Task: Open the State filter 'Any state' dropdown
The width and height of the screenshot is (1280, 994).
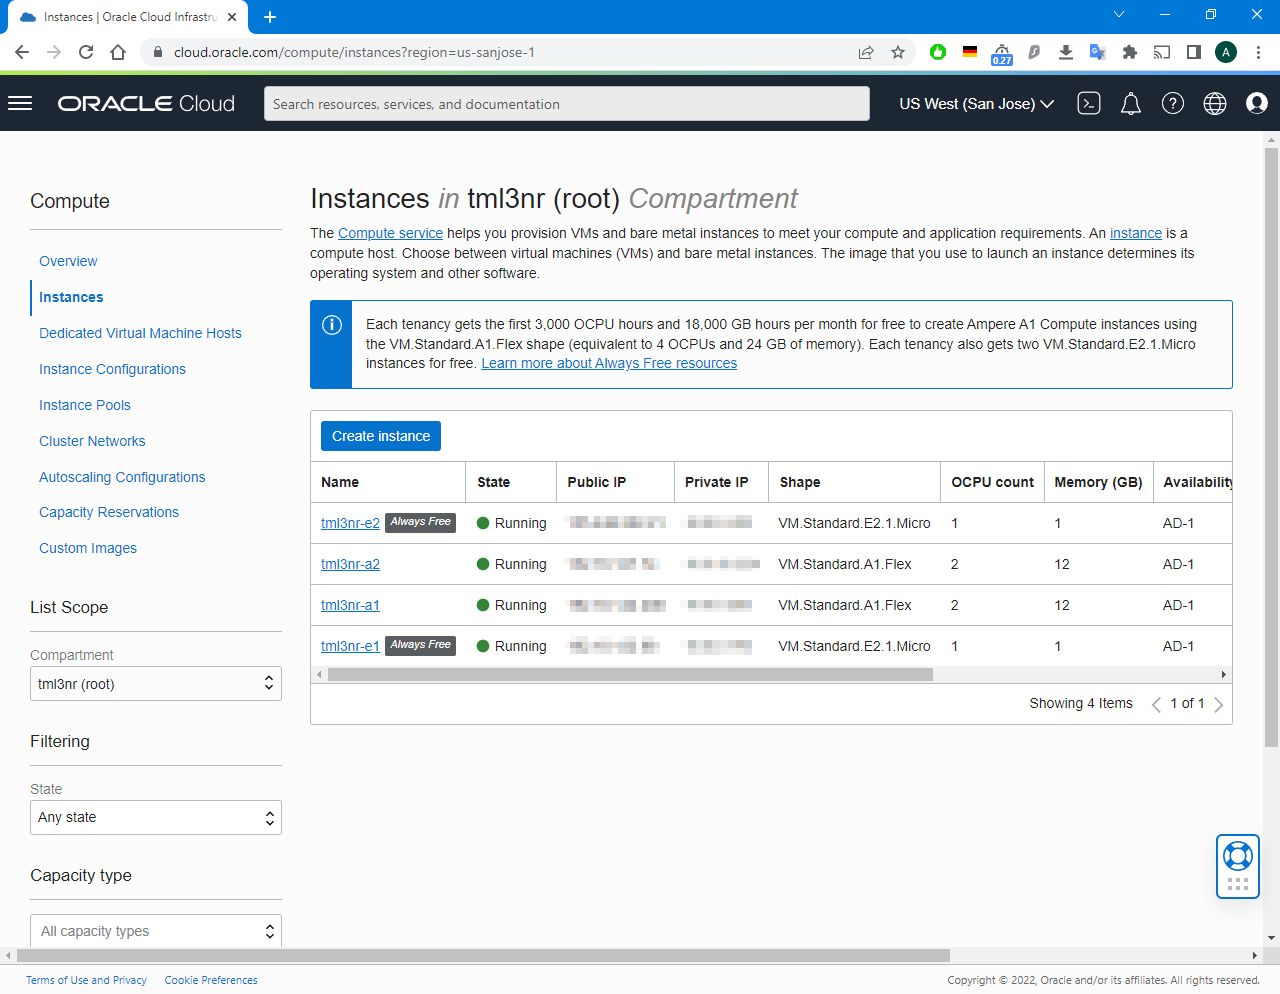Action: coord(156,818)
